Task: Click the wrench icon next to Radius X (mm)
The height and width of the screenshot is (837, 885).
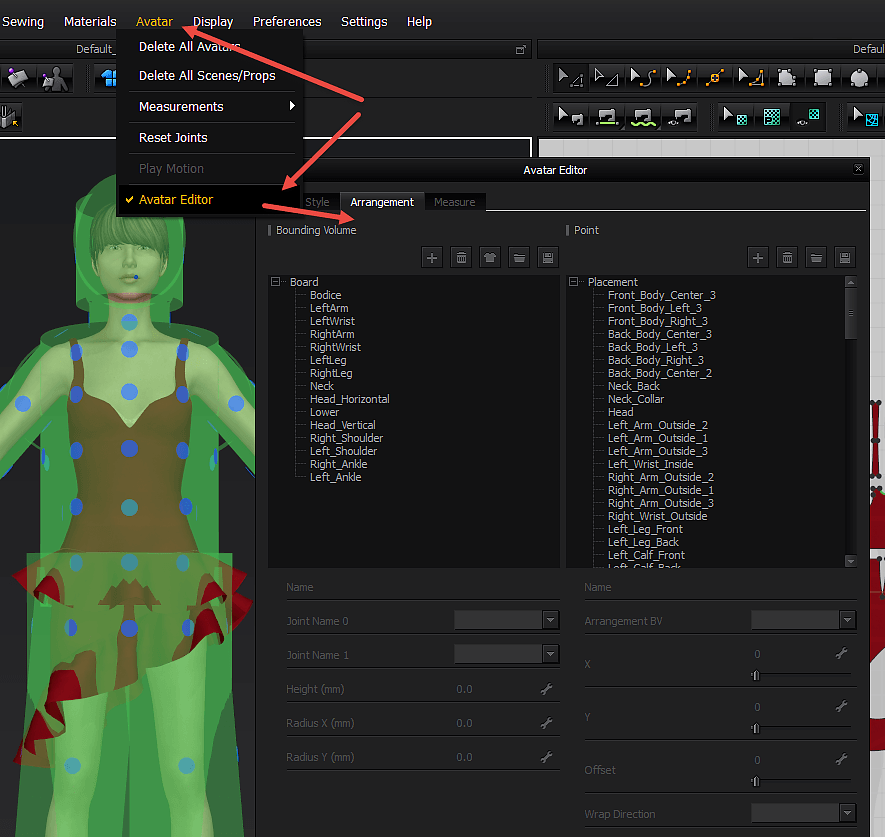Action: tap(546, 722)
